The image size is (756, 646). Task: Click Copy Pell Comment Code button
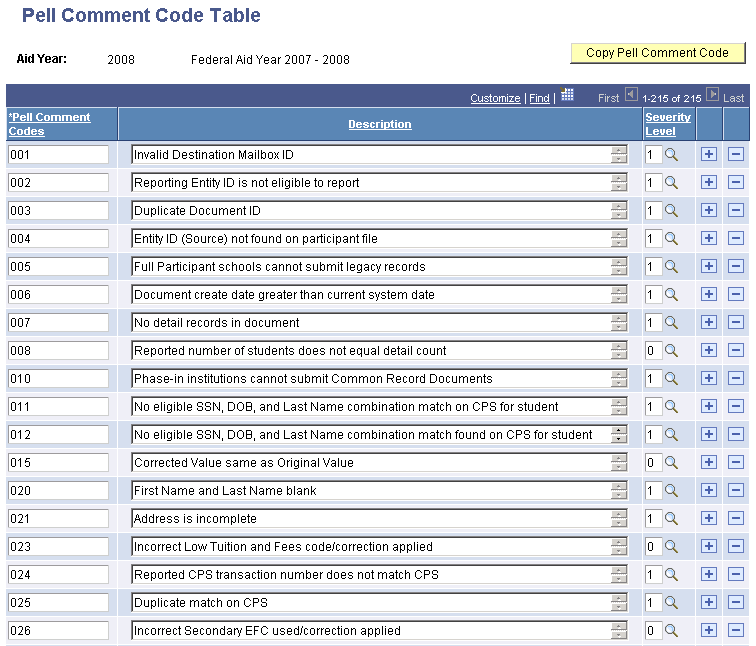(658, 53)
